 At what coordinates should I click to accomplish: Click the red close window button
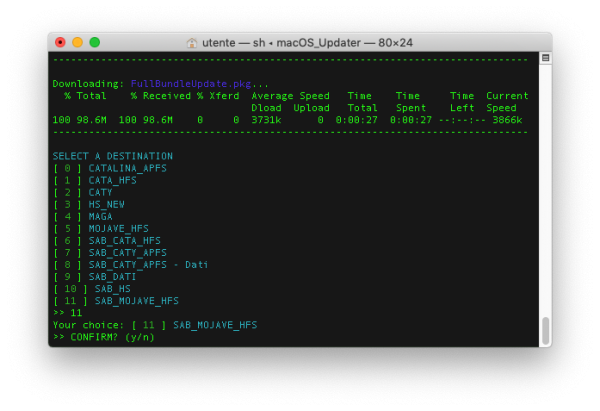click(60, 42)
